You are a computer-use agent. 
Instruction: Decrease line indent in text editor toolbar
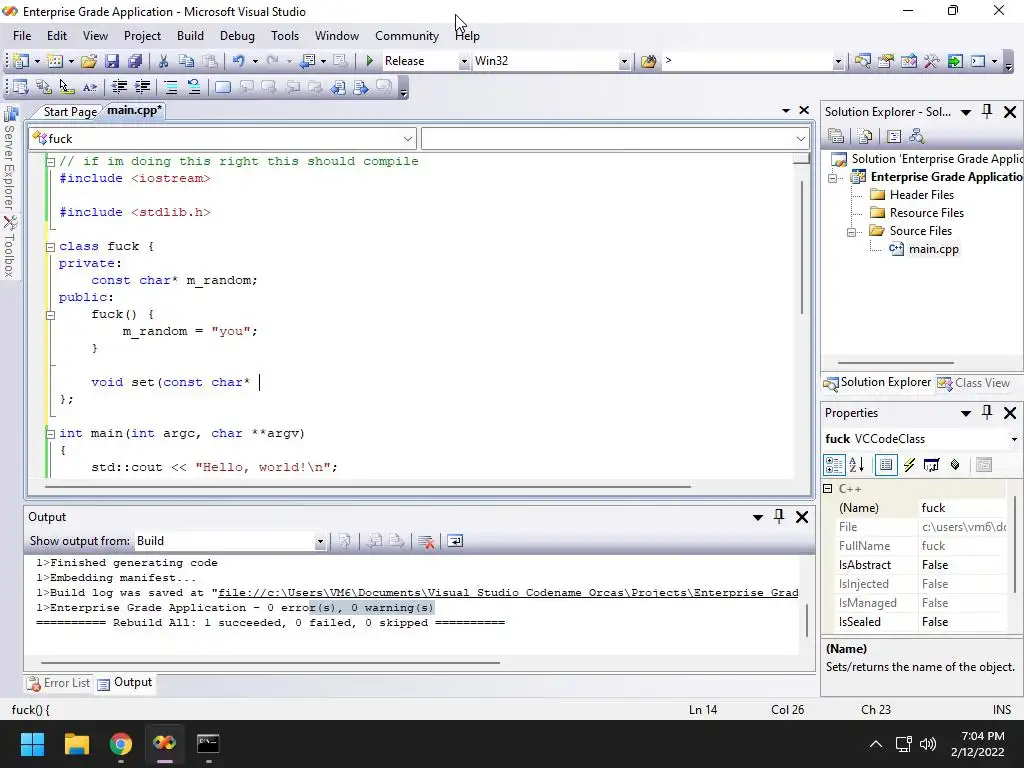coord(119,87)
